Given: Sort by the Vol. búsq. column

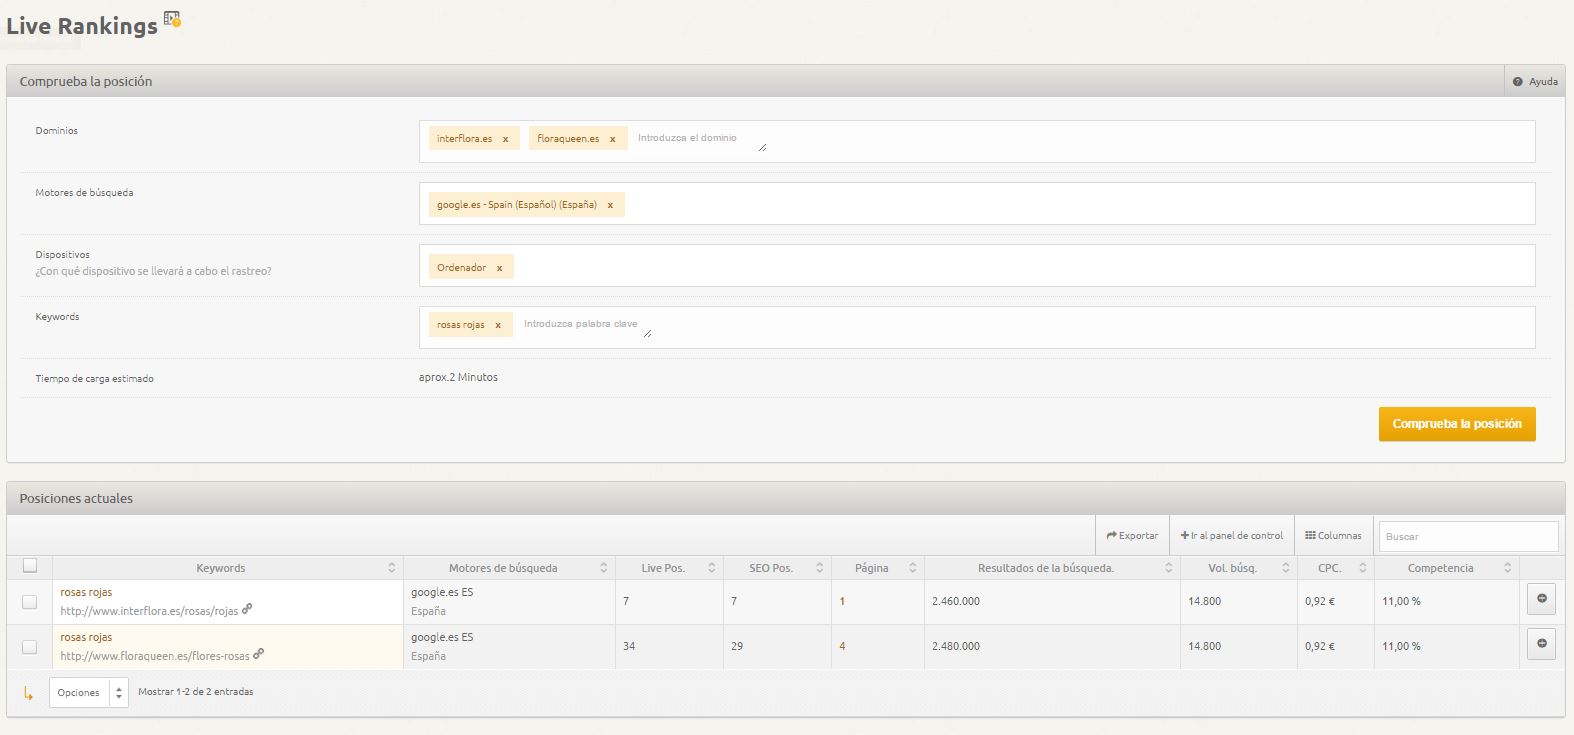Looking at the screenshot, I should pos(1239,568).
